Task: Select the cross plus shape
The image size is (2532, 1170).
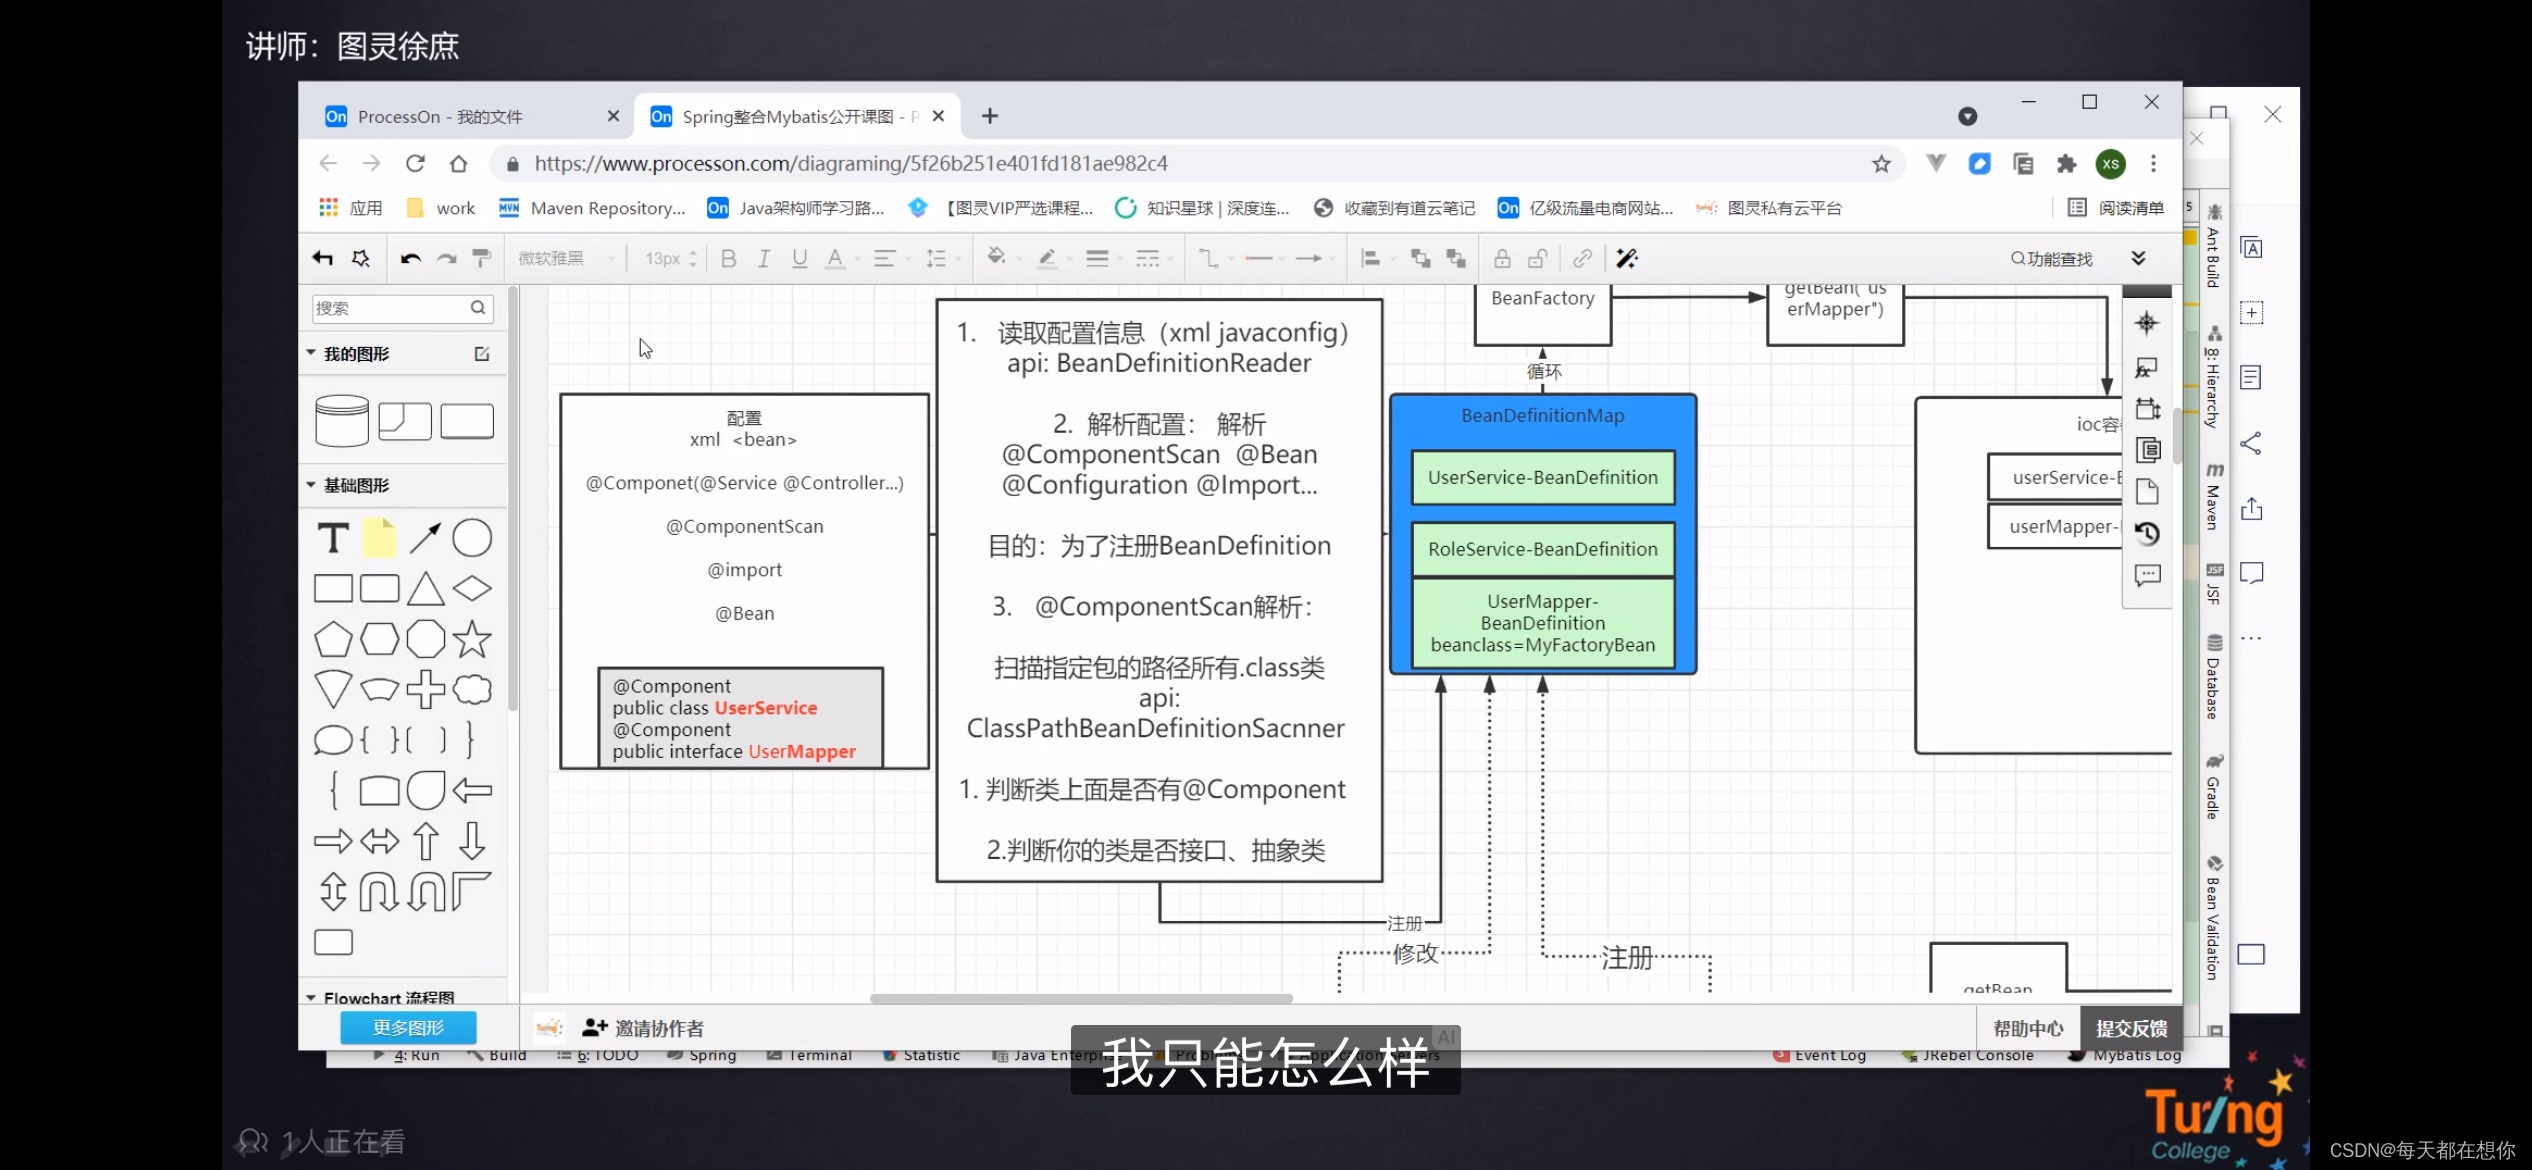Action: (x=425, y=689)
